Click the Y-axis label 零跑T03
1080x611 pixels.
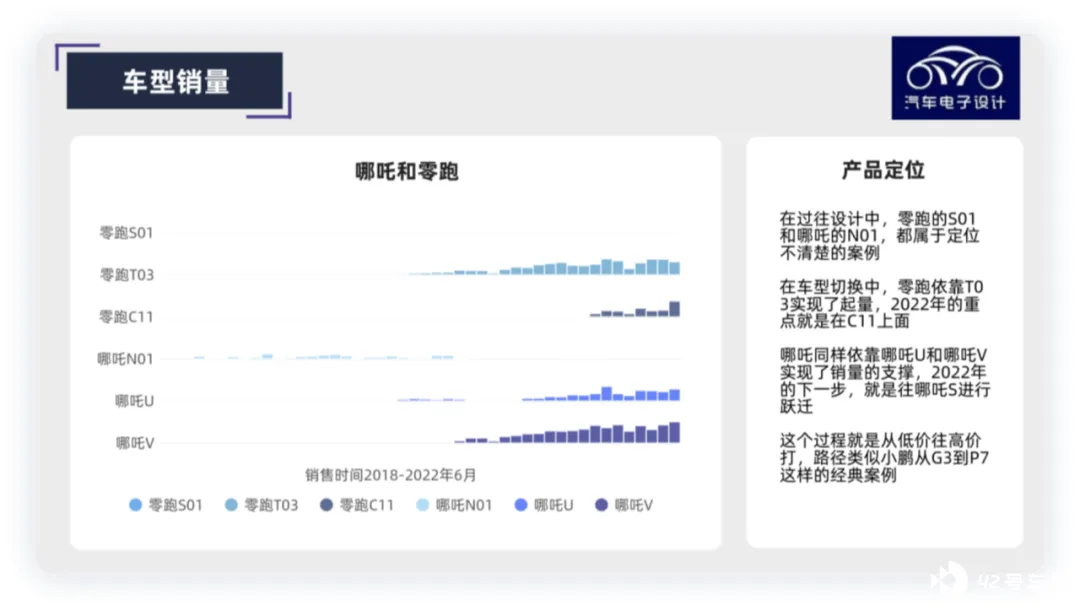point(127,275)
